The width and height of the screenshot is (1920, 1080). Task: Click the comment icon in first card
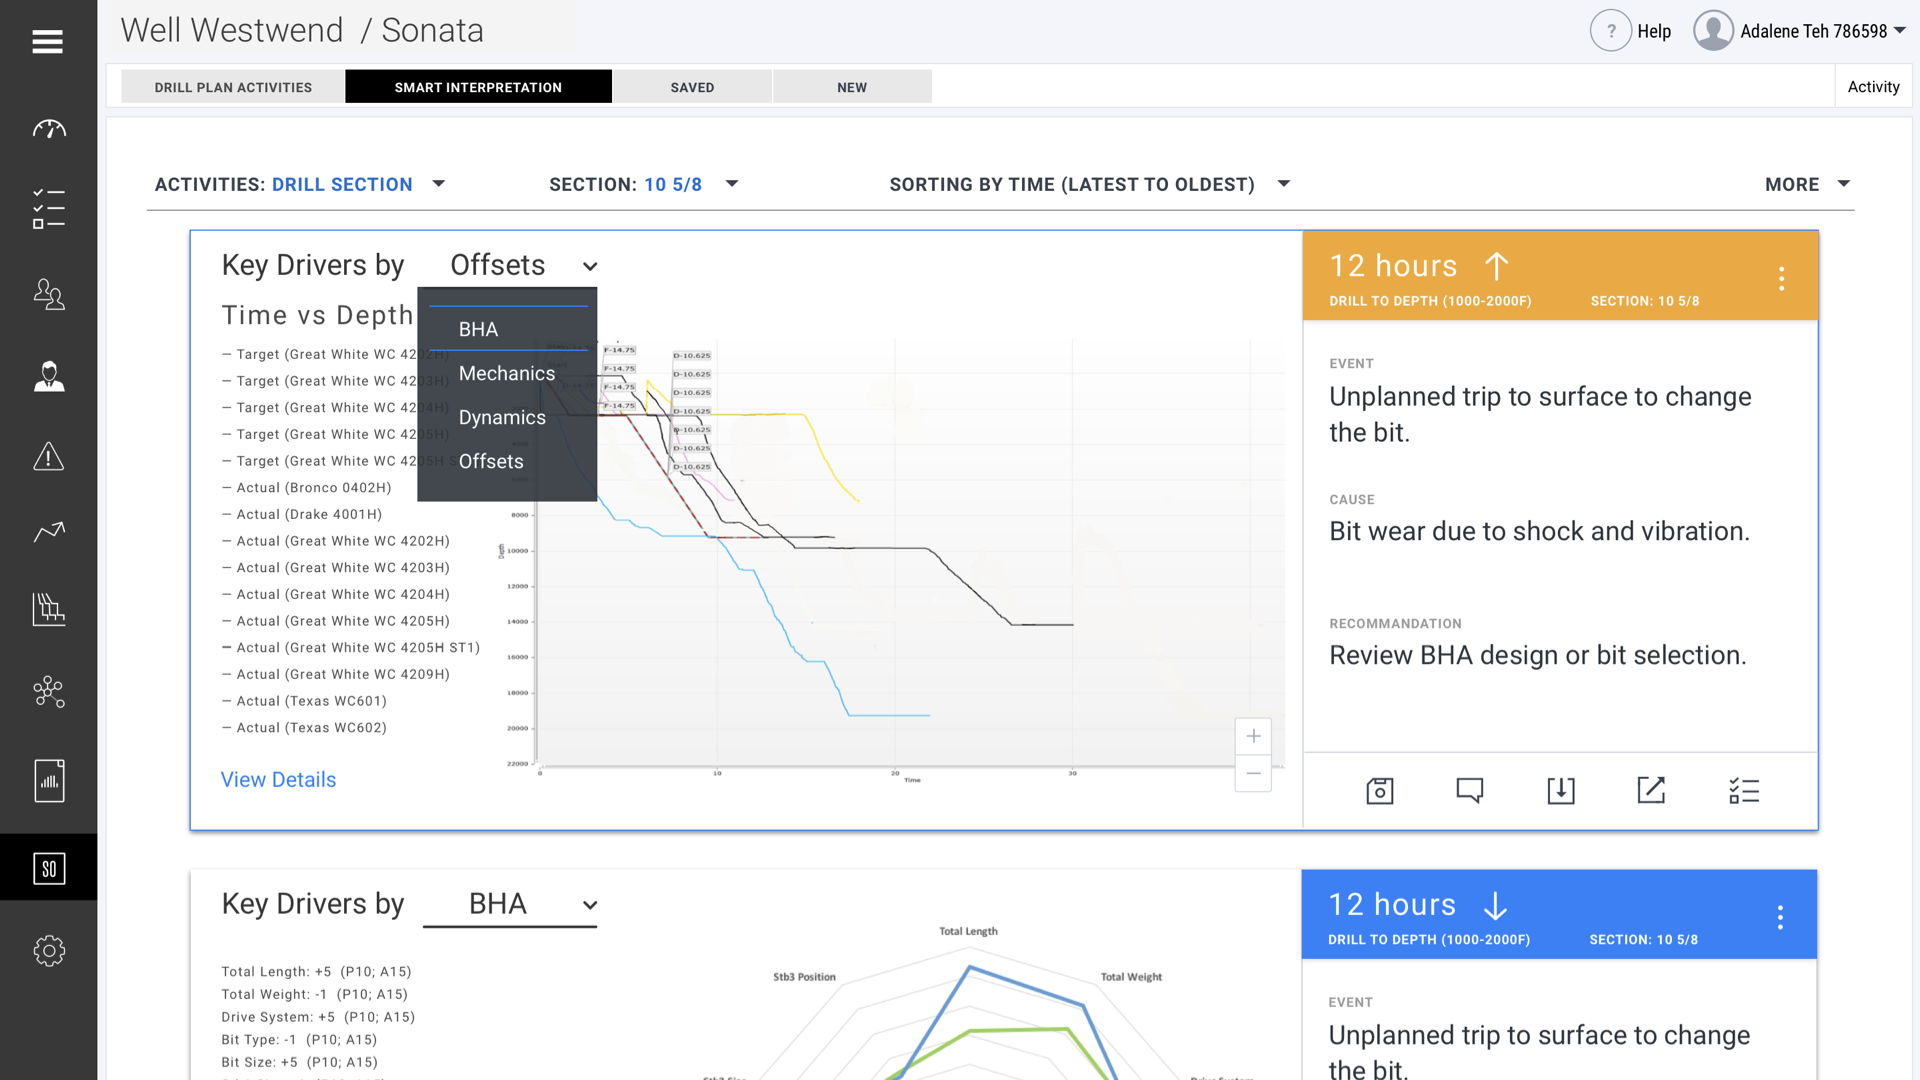[x=1469, y=791]
